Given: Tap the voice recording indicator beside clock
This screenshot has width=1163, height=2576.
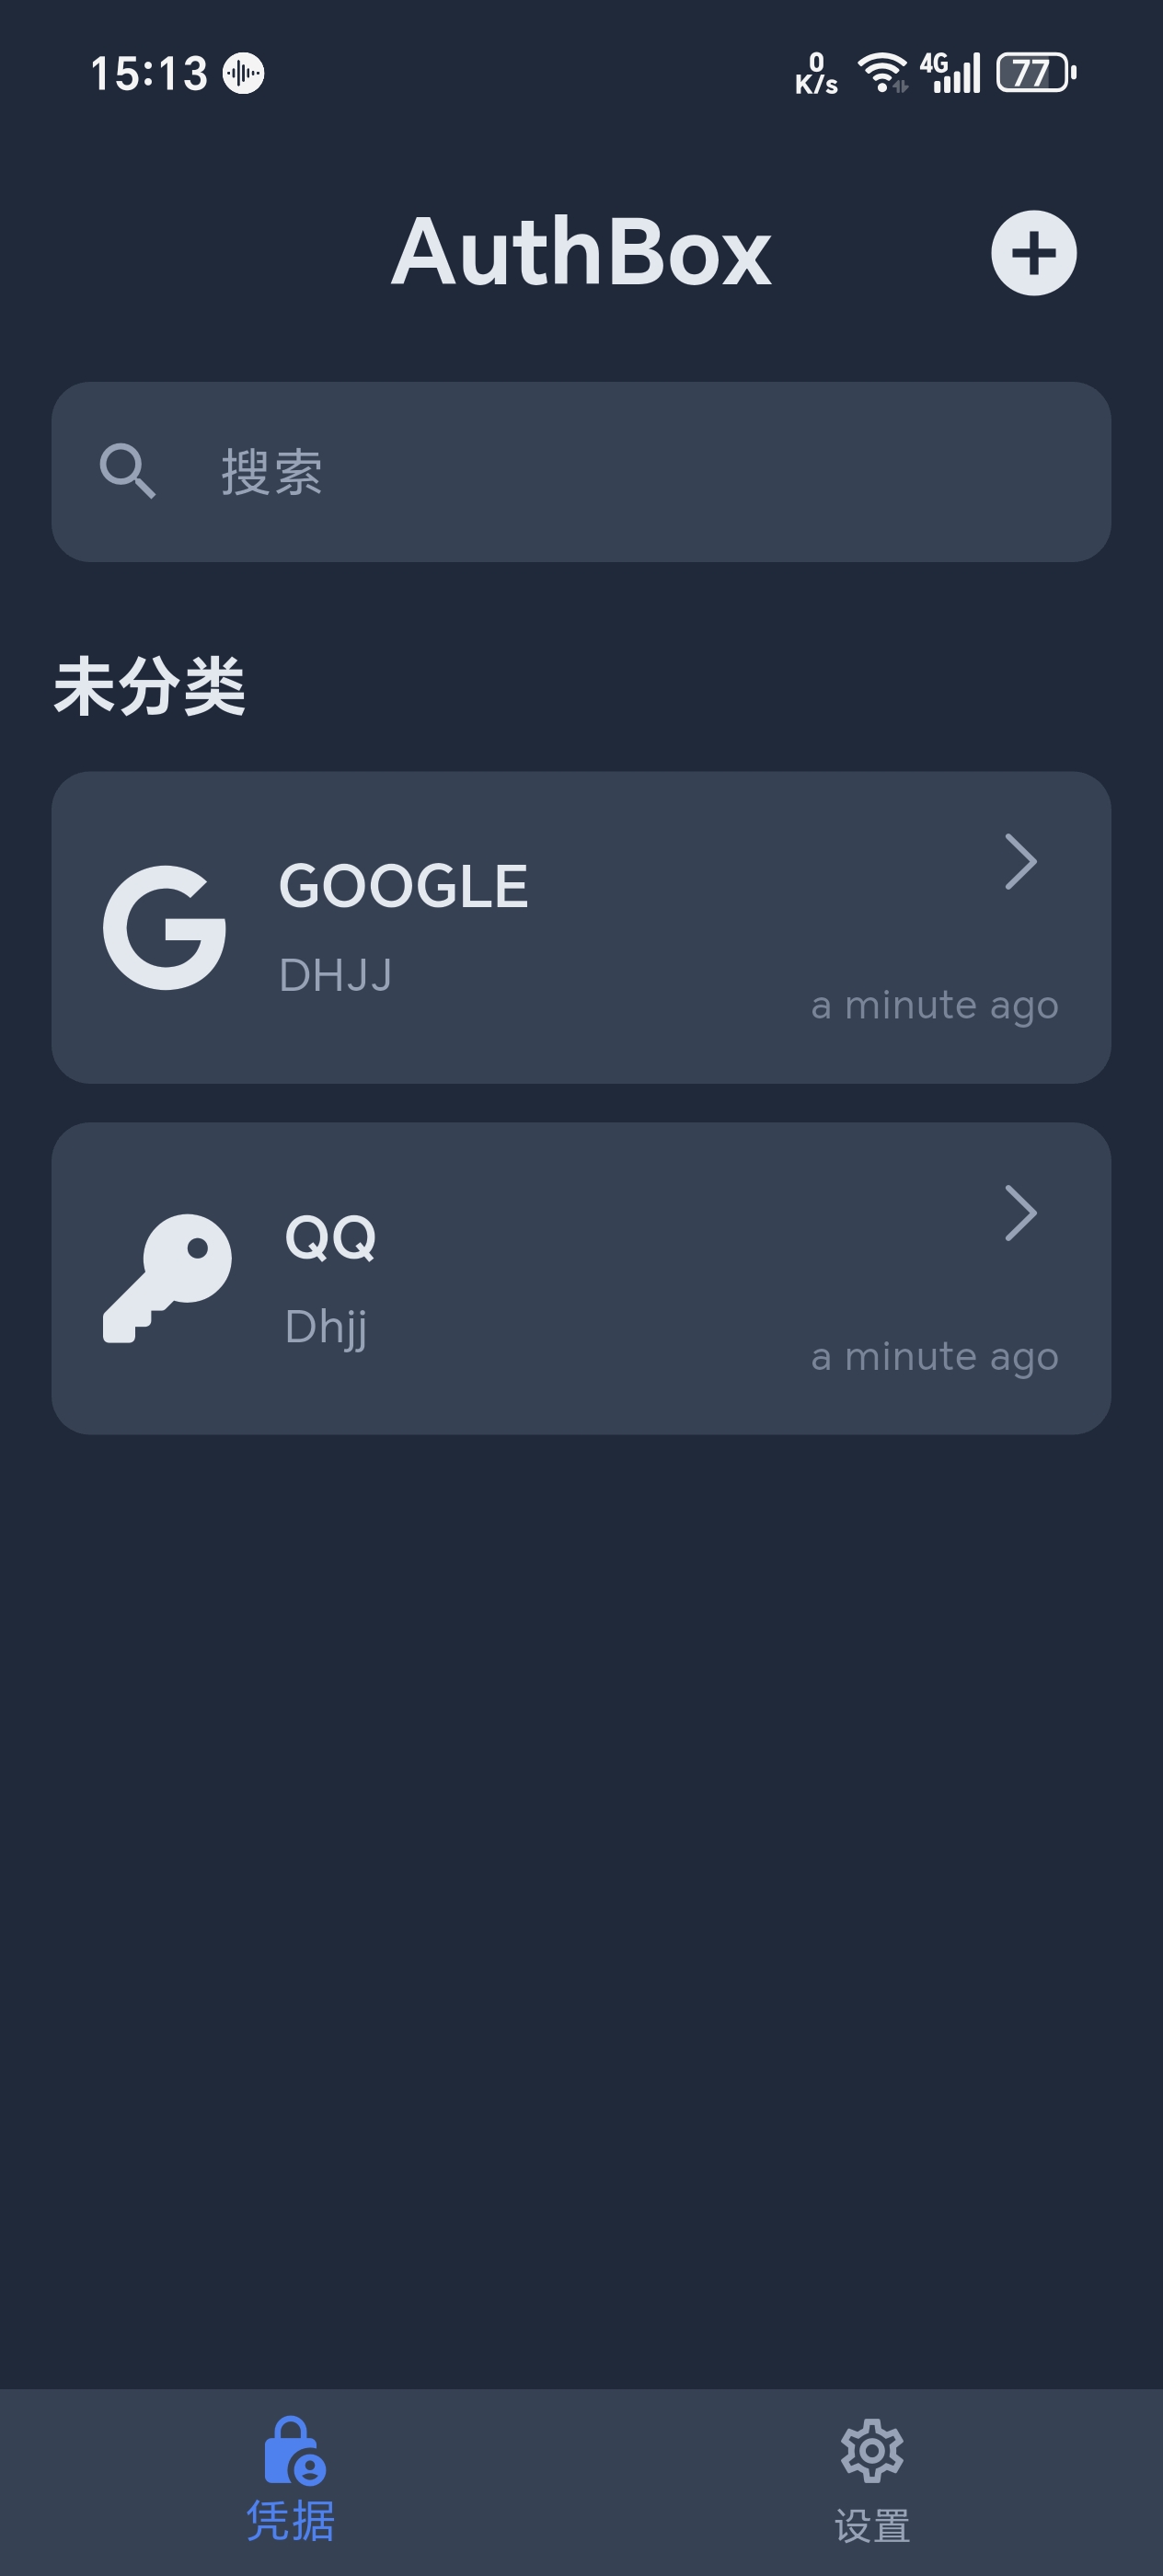Looking at the screenshot, I should [x=243, y=73].
